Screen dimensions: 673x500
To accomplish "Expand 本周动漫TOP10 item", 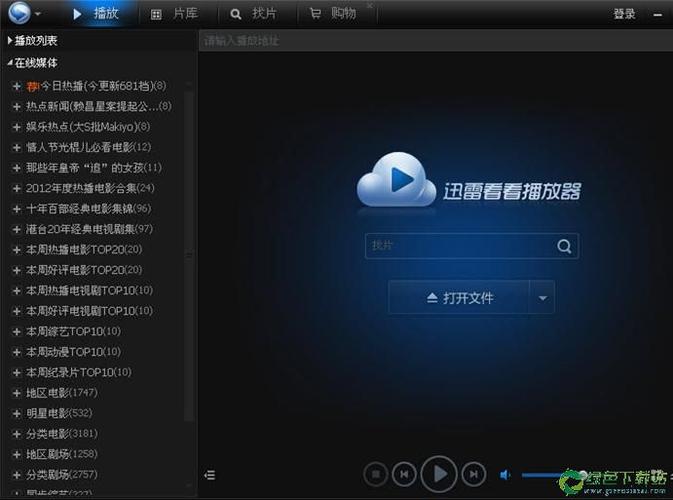I will point(17,352).
